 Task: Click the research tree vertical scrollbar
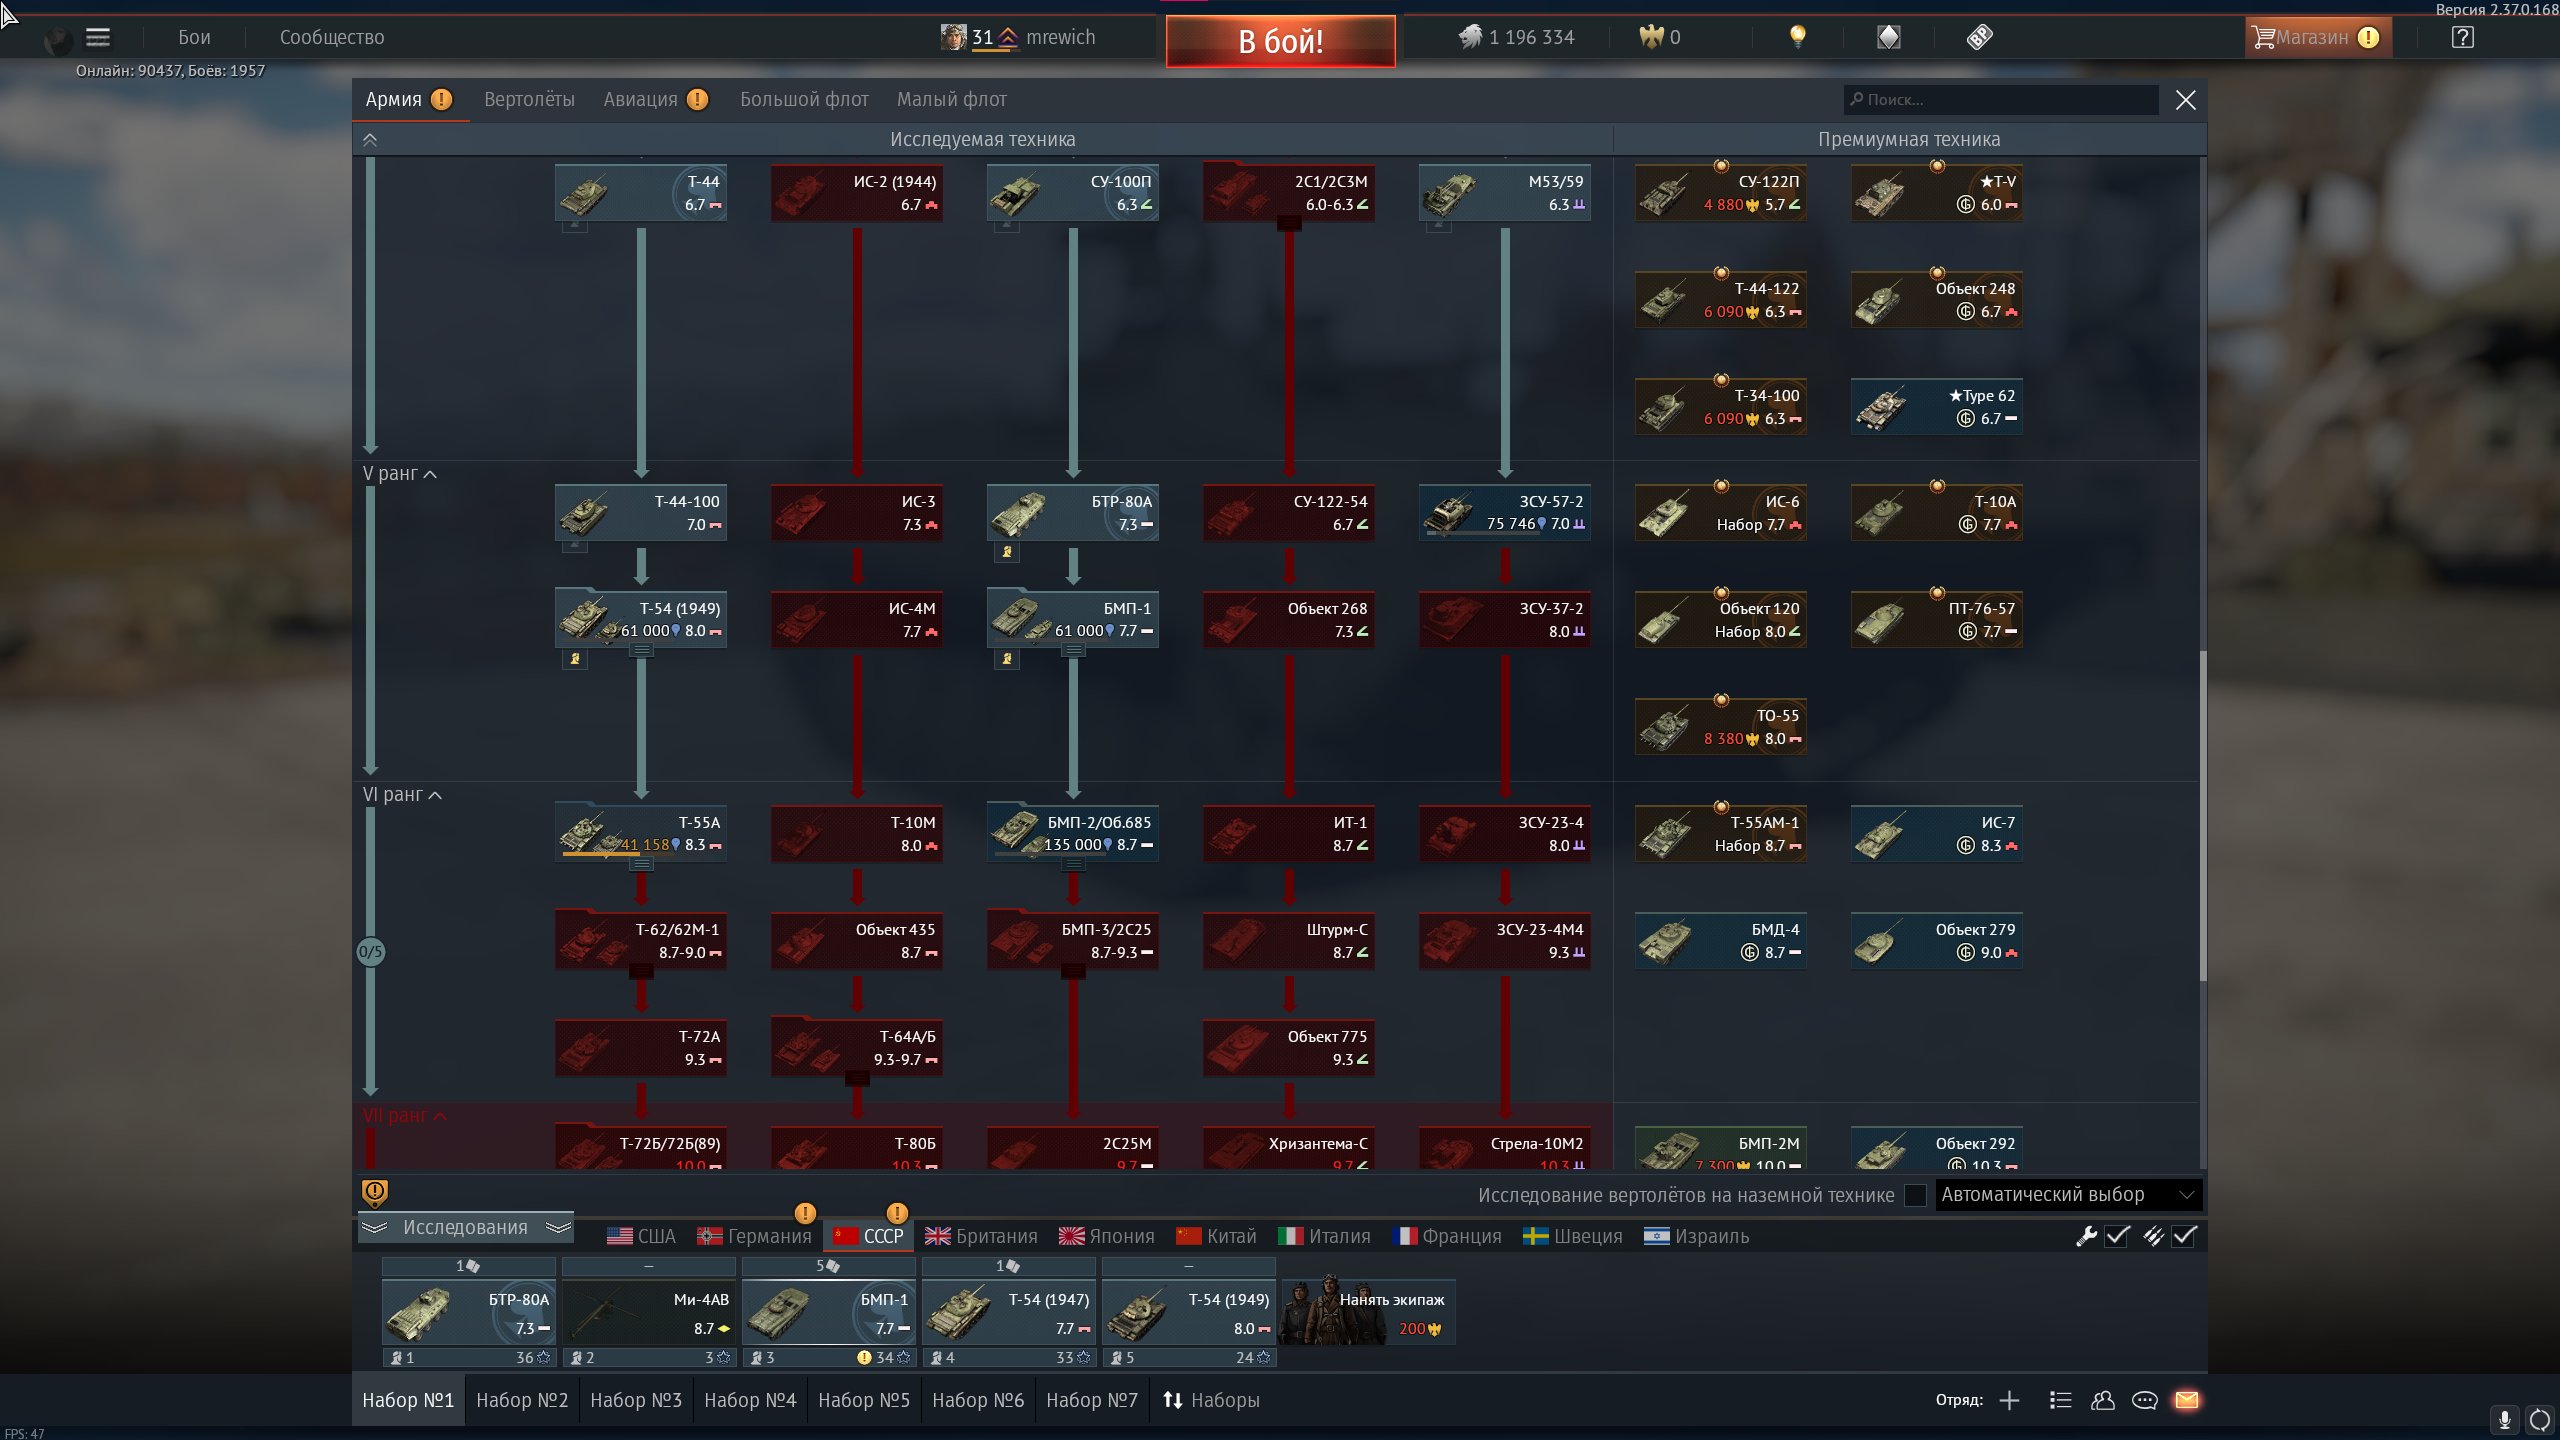point(2202,815)
